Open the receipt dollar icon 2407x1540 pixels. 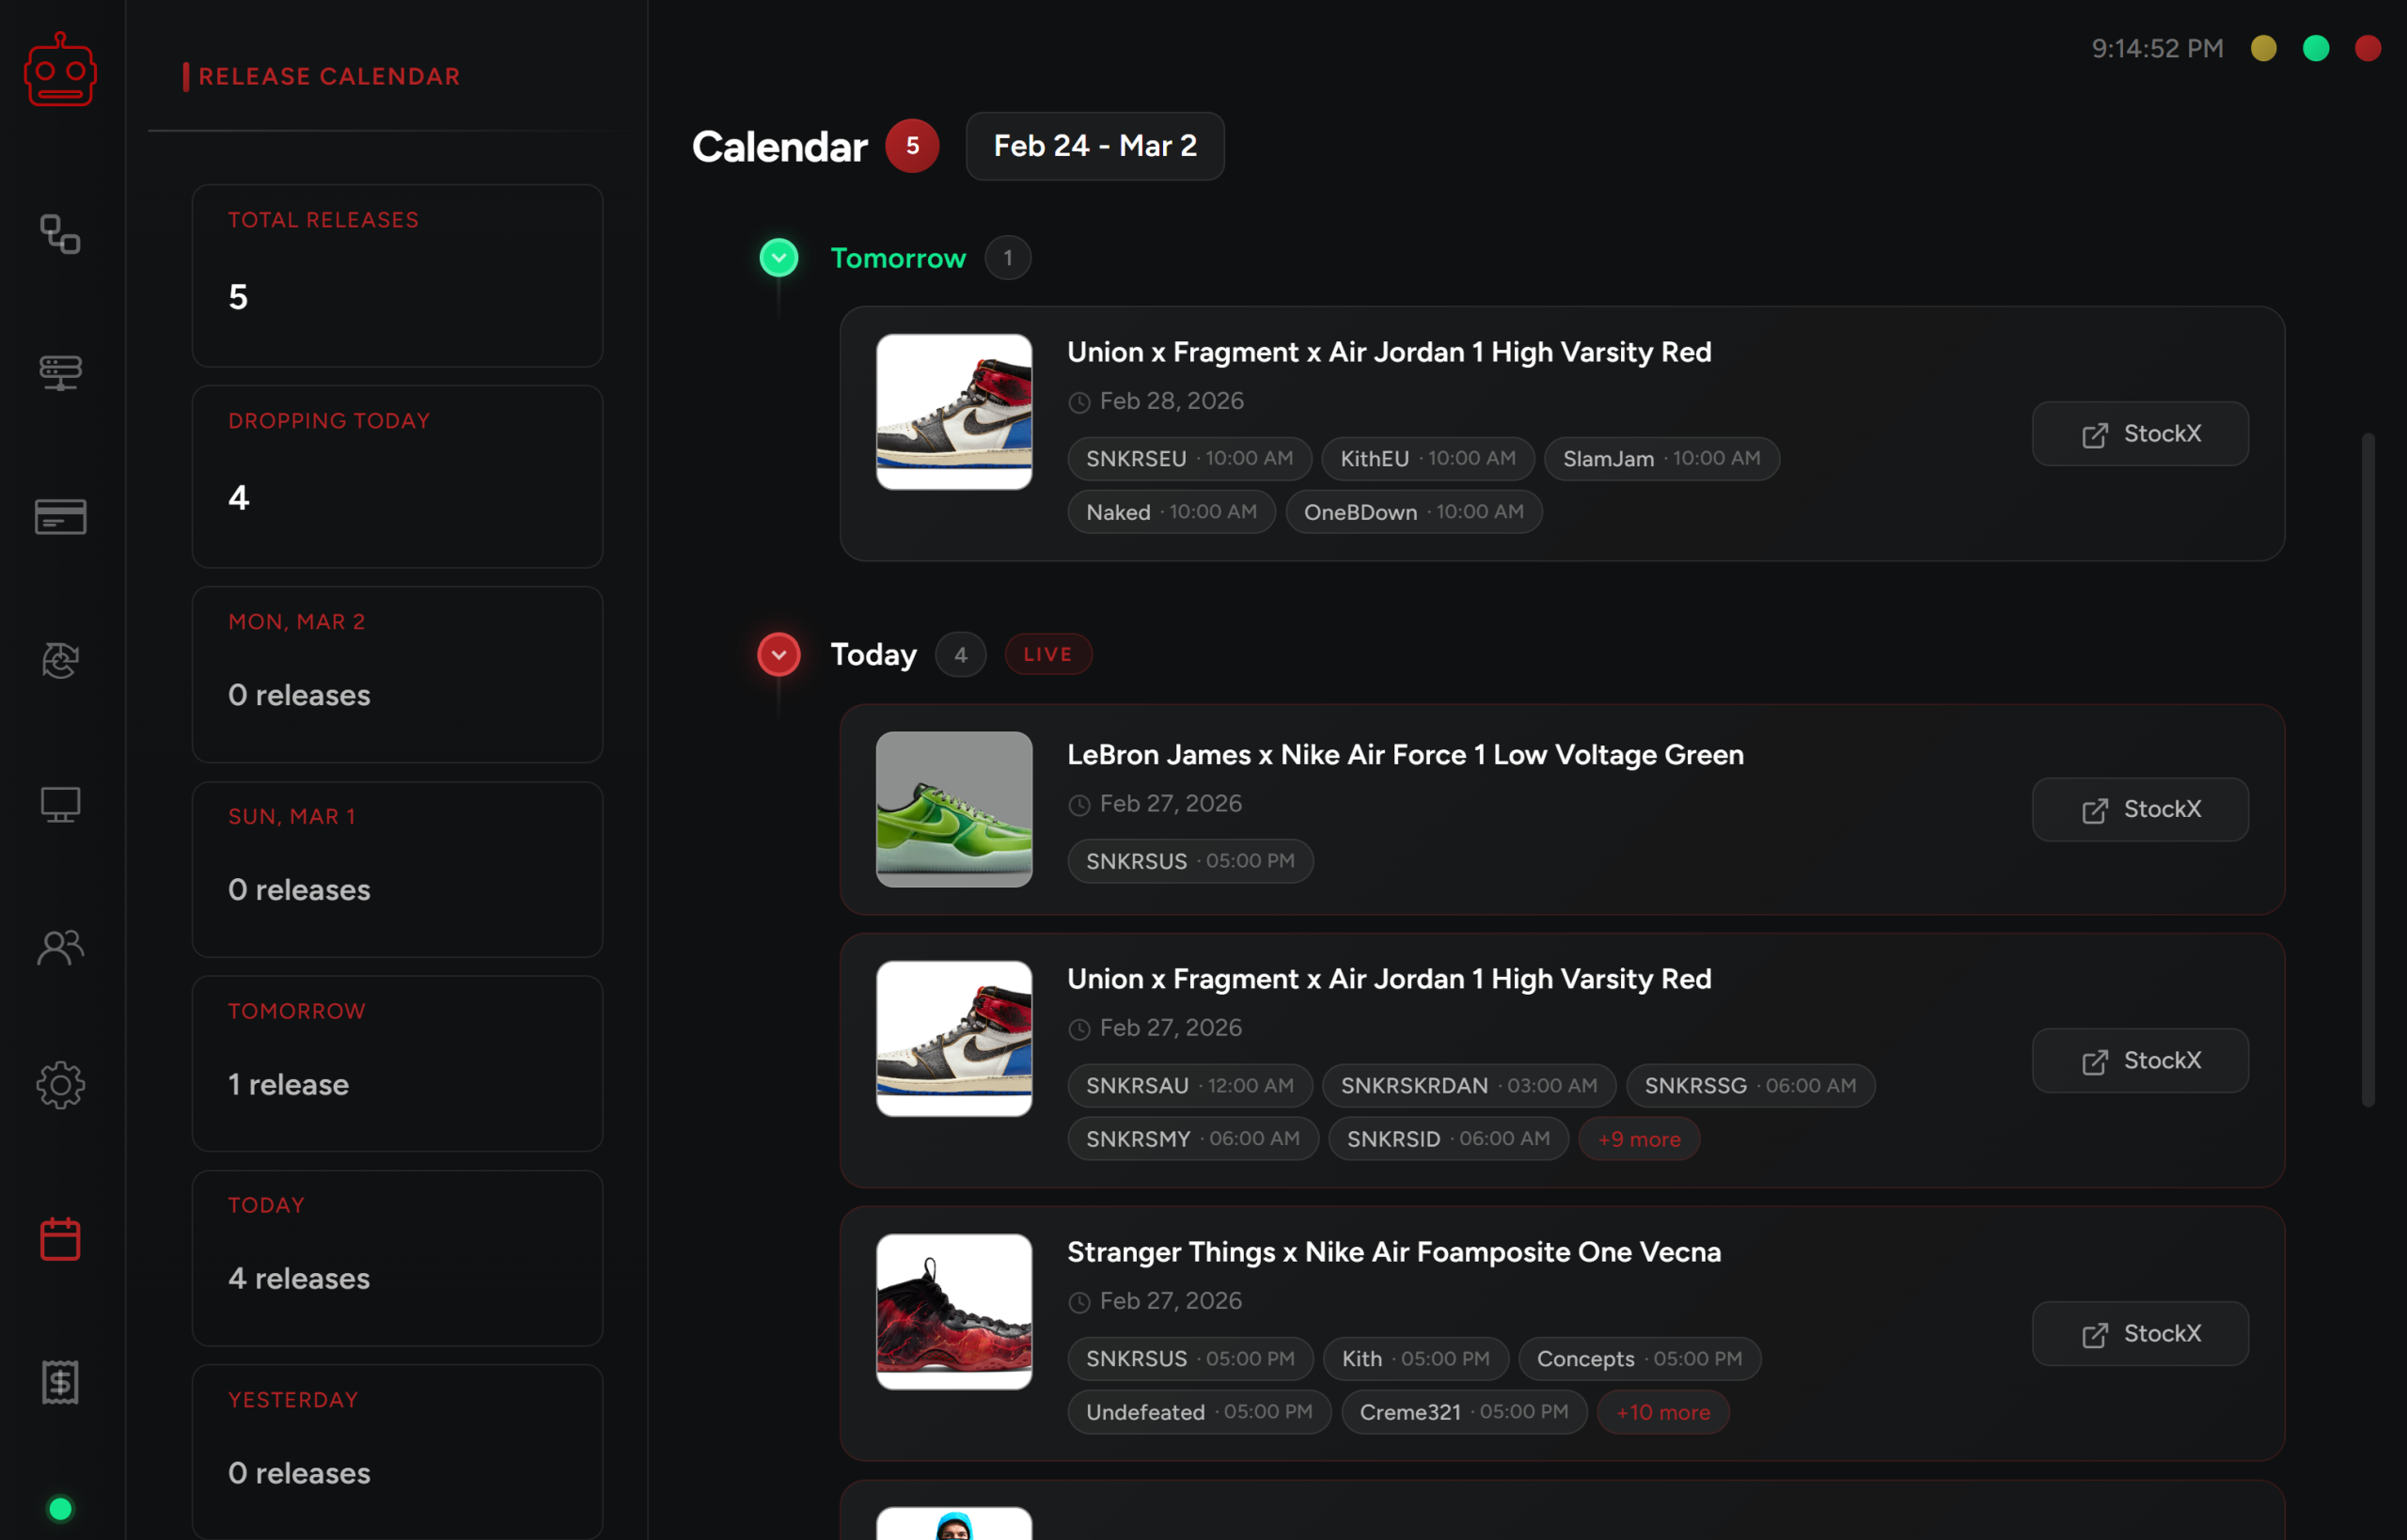(x=60, y=1382)
